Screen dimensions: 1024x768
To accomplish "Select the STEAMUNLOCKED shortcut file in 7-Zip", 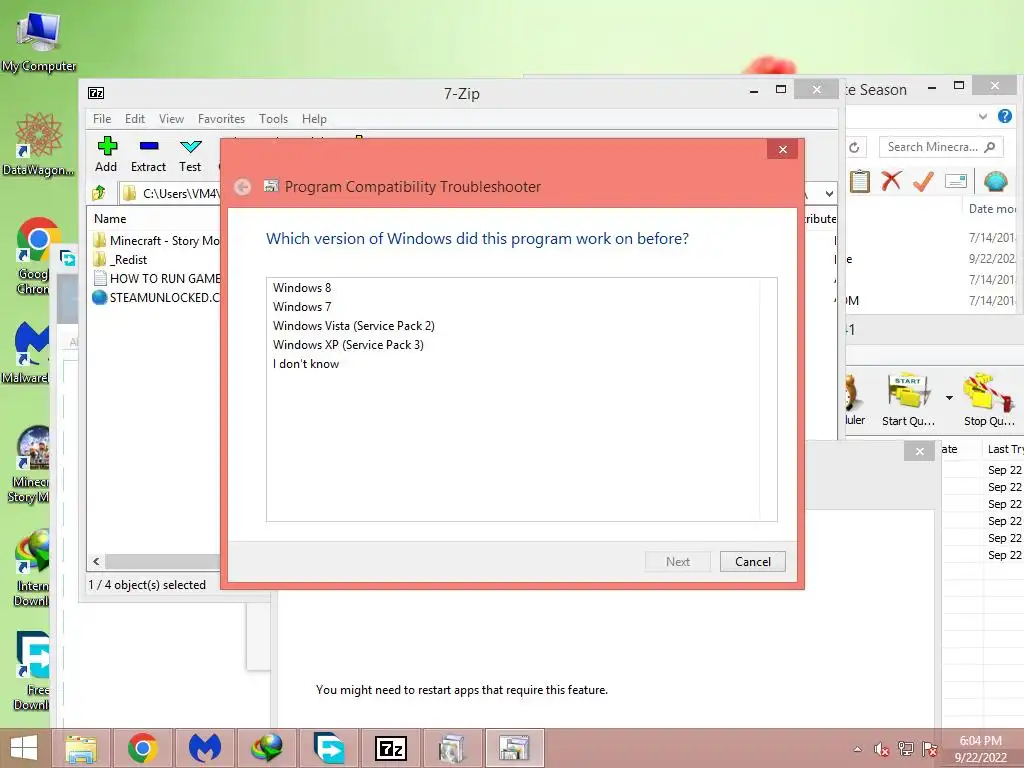I will [x=155, y=297].
